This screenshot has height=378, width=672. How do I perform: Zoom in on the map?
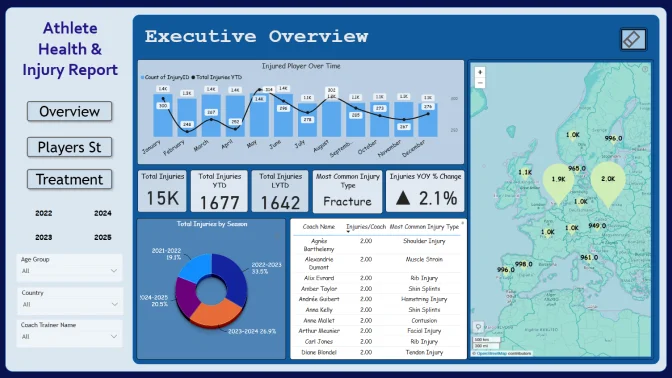(480, 72)
